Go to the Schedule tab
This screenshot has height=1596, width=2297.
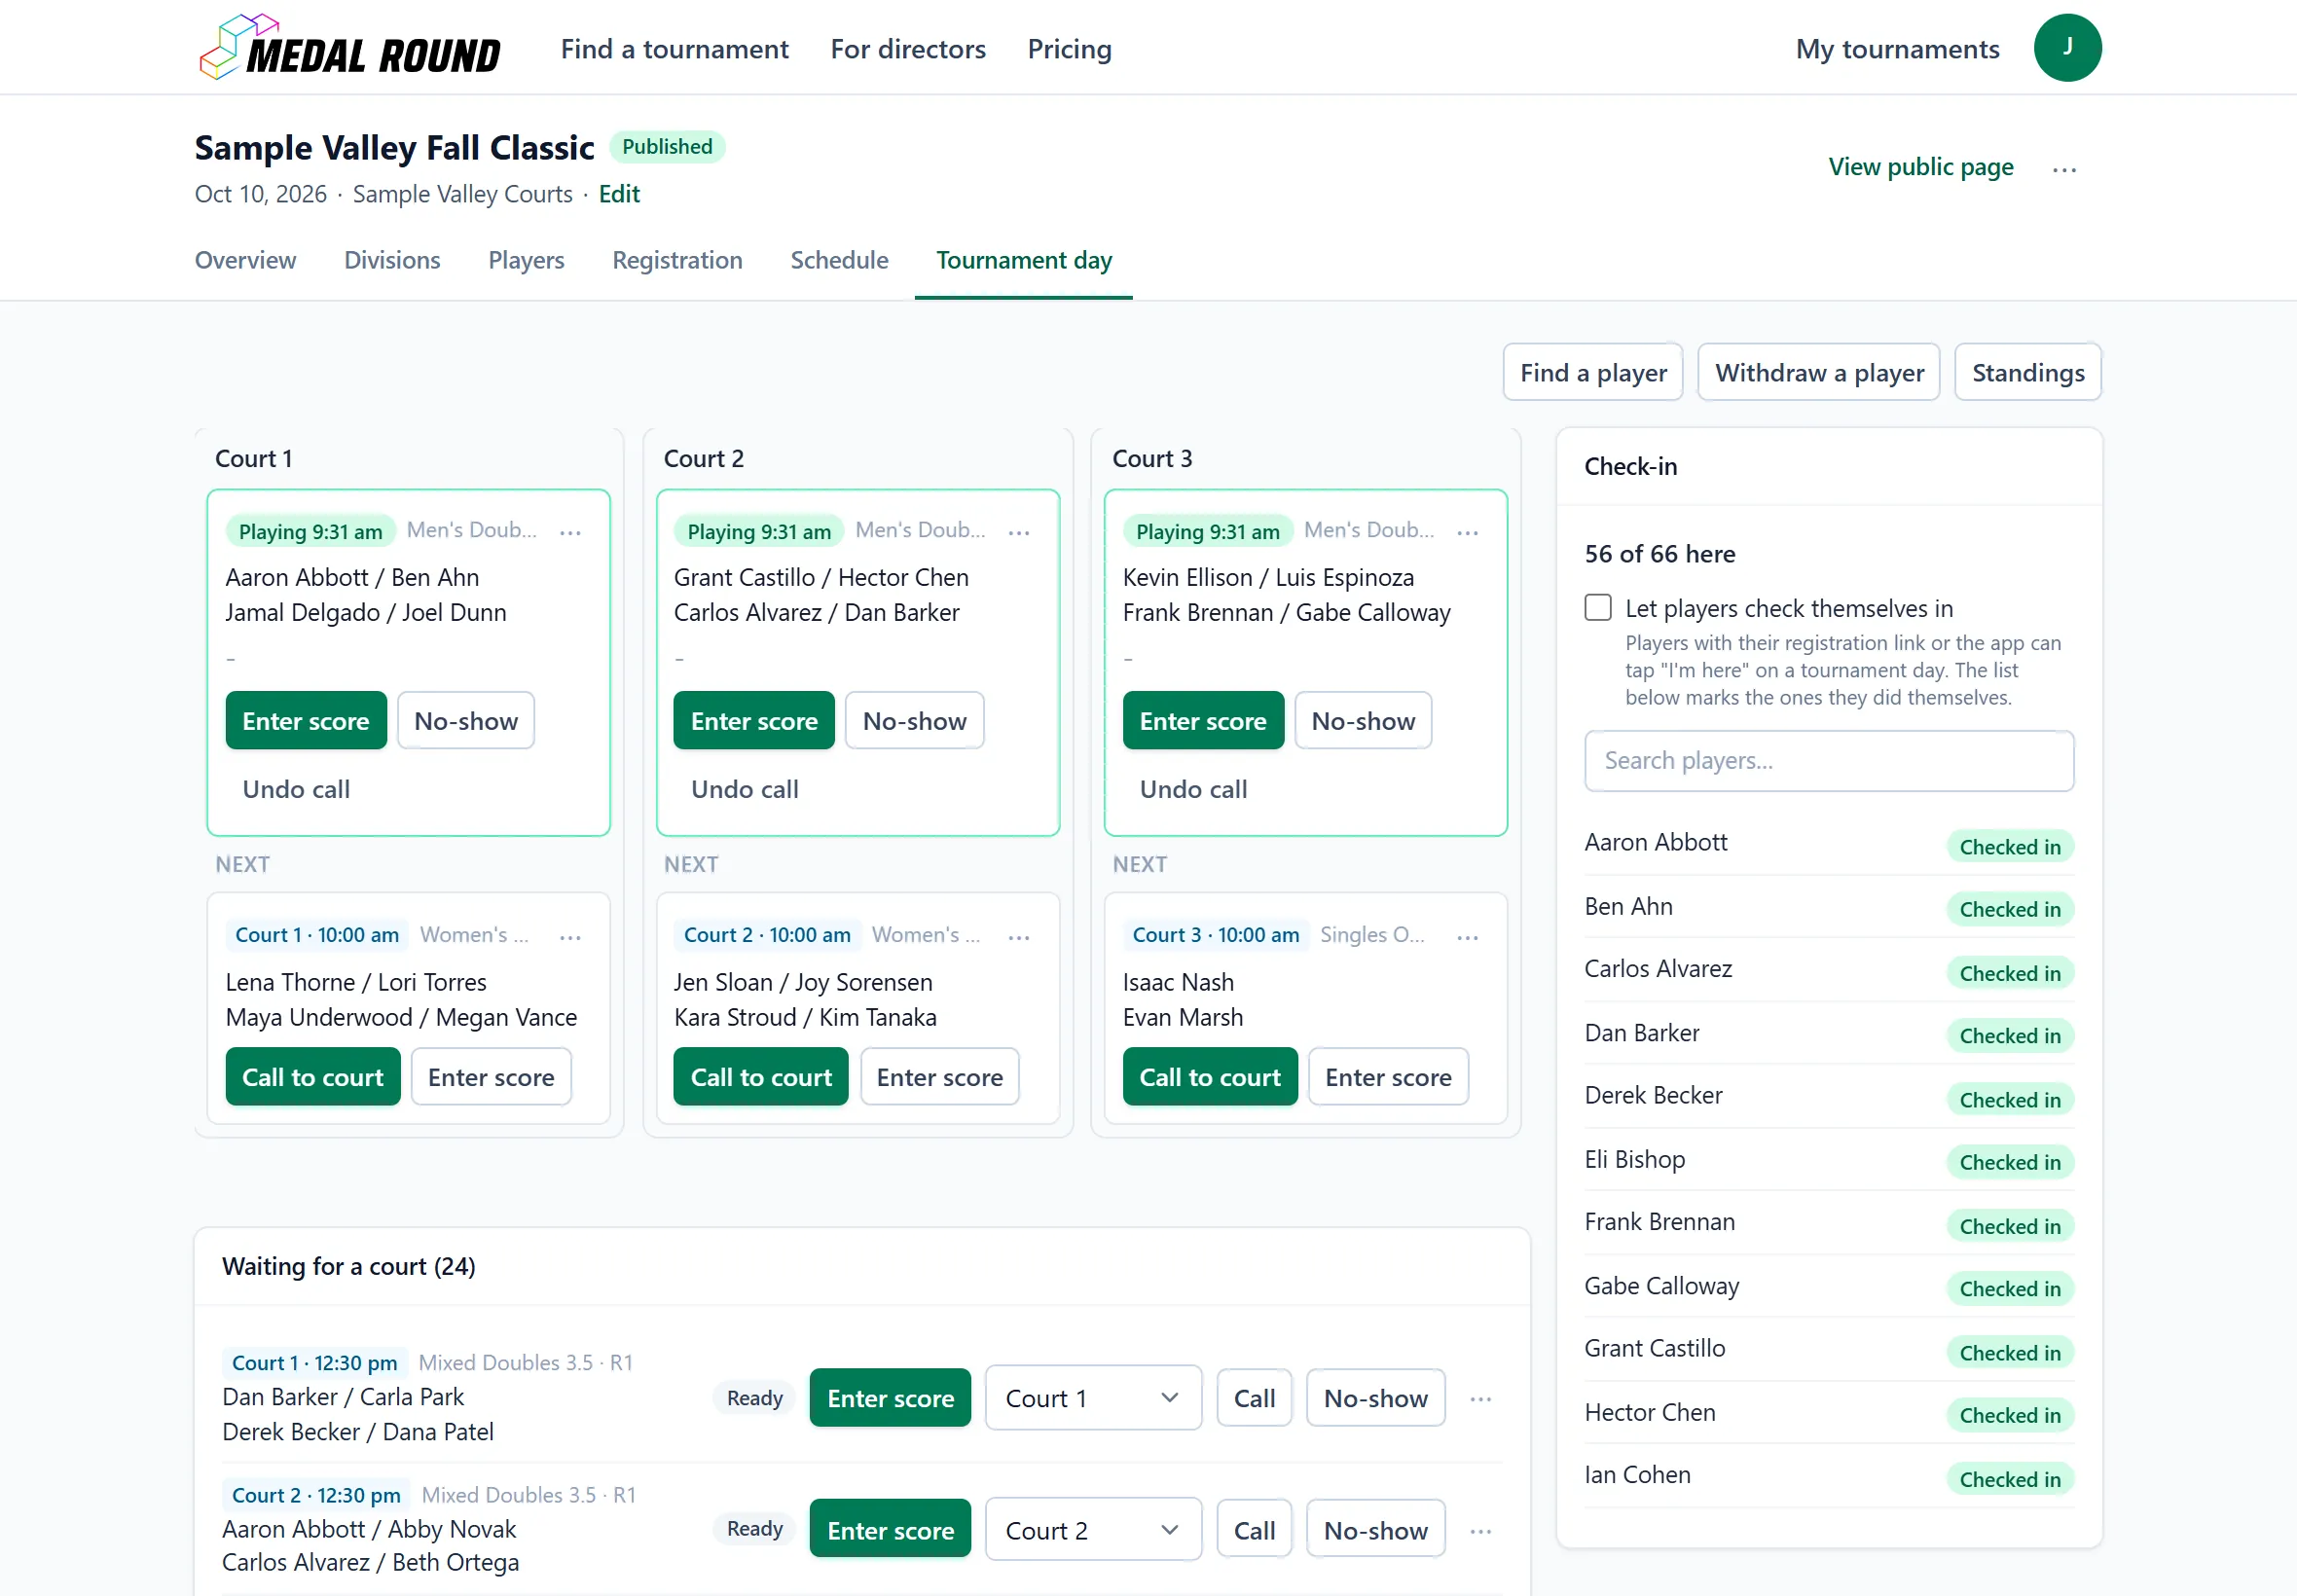tap(839, 260)
